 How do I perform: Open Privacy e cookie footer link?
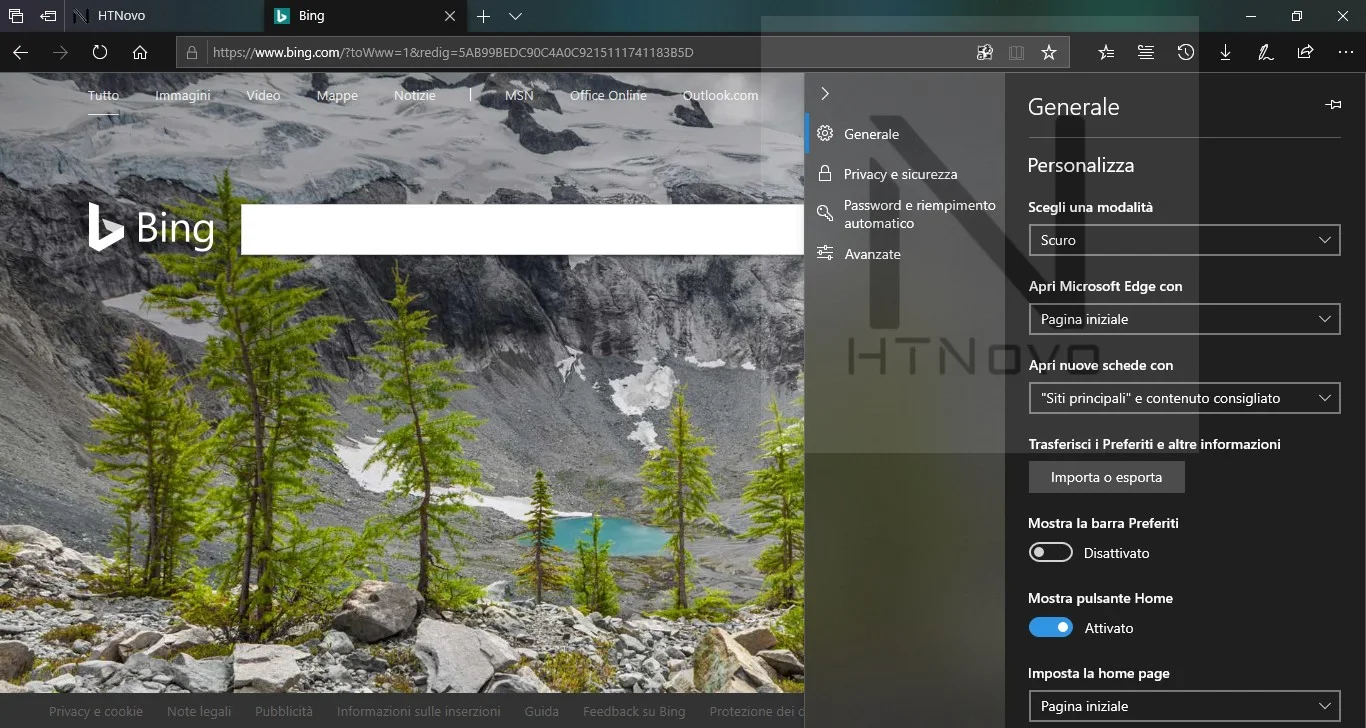tap(96, 712)
